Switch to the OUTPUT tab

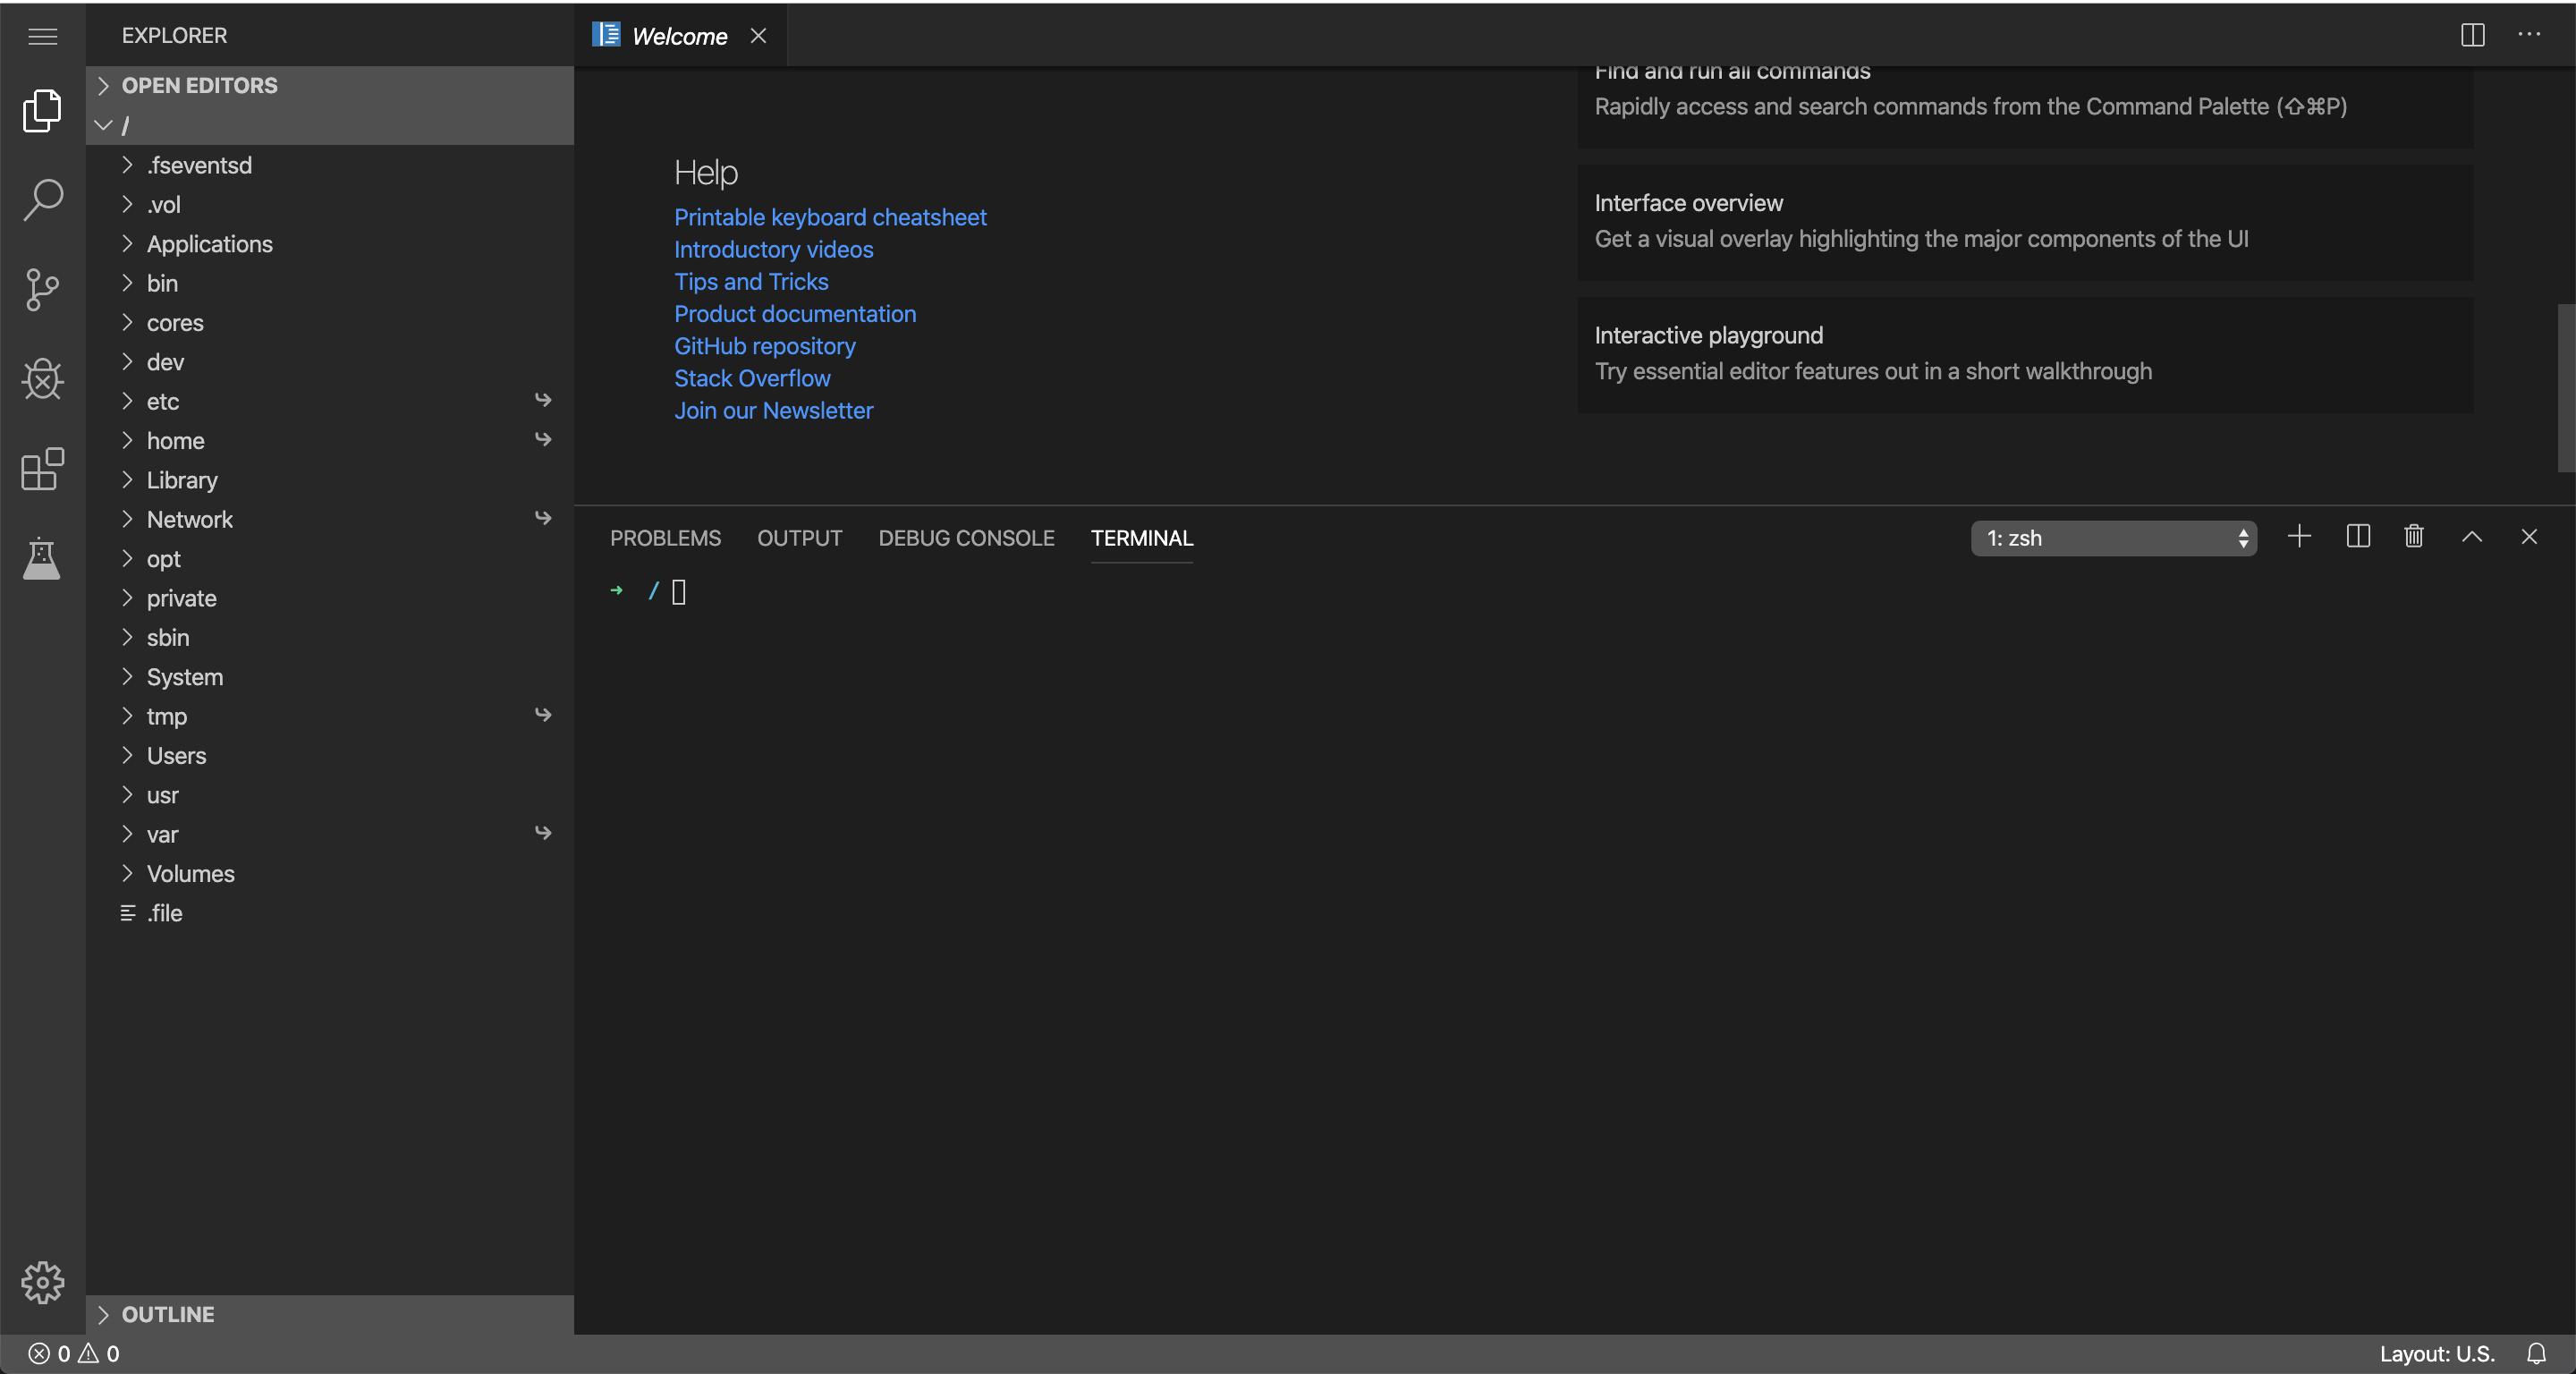pos(799,538)
